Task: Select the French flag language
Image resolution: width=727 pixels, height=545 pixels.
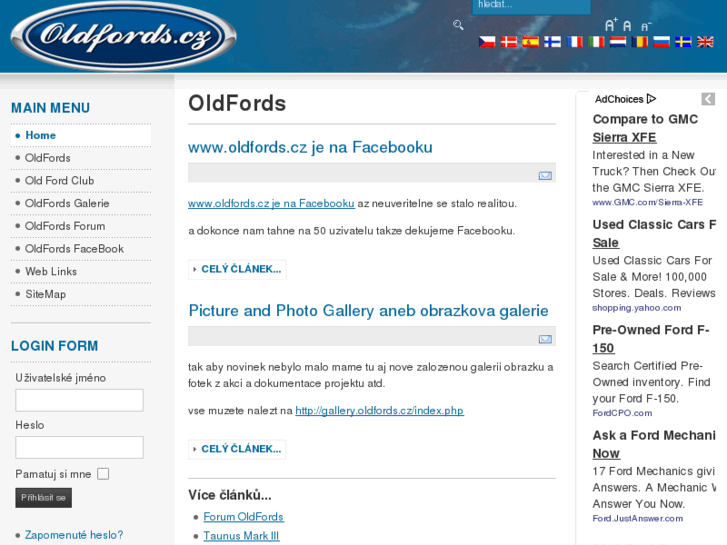Action: 574,42
